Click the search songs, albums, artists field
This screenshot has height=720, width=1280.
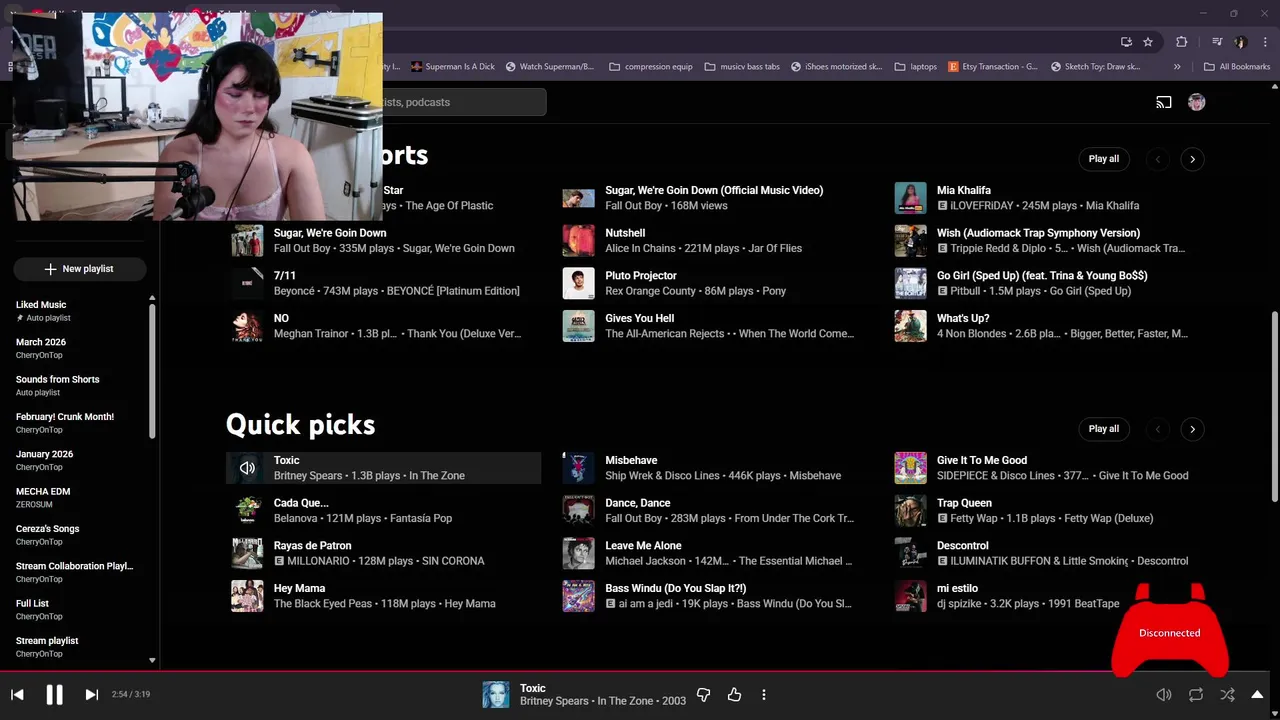pos(464,102)
